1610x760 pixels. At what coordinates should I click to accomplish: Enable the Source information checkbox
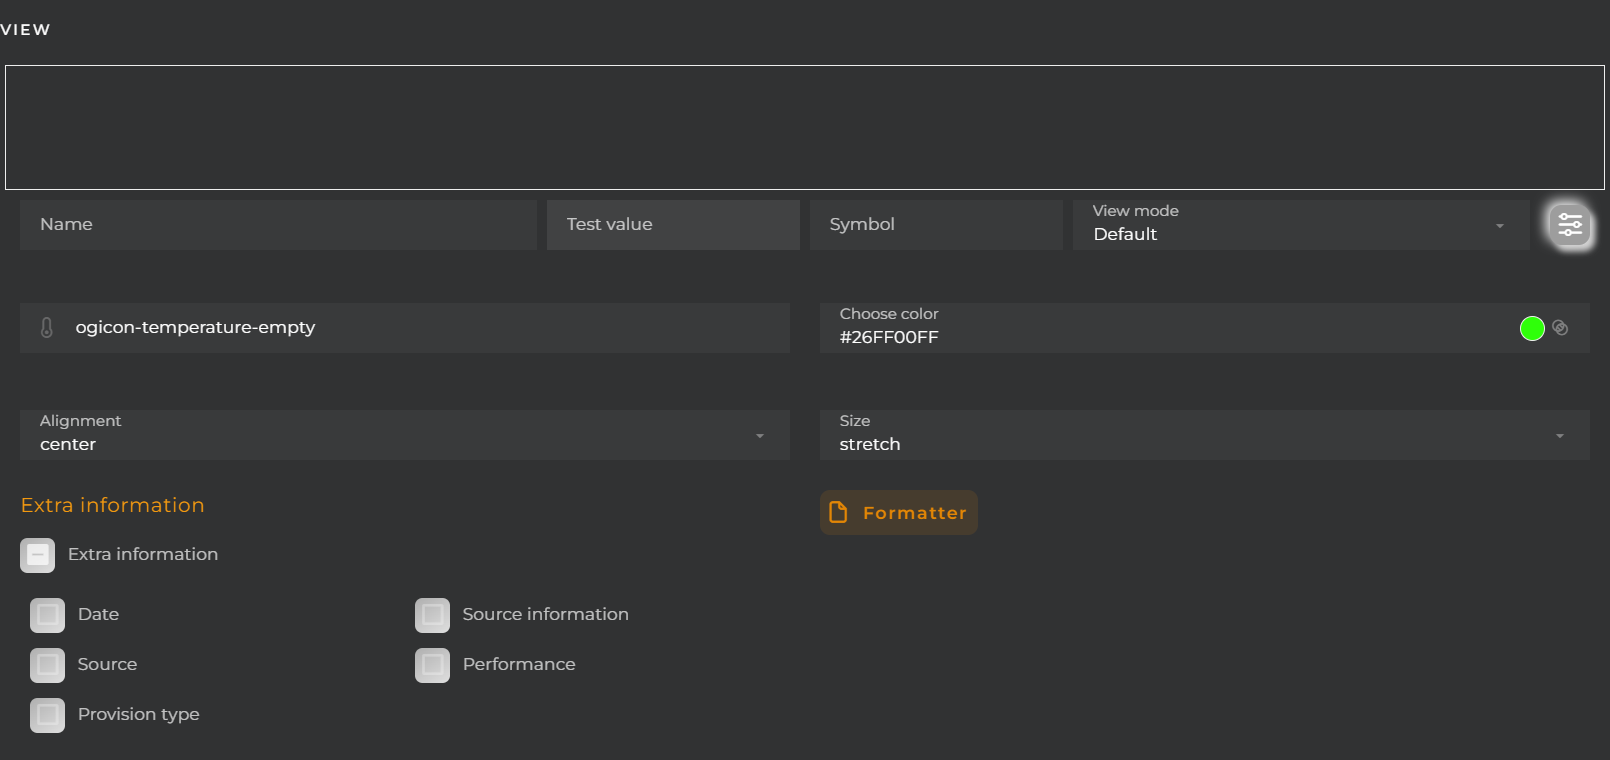(432, 615)
